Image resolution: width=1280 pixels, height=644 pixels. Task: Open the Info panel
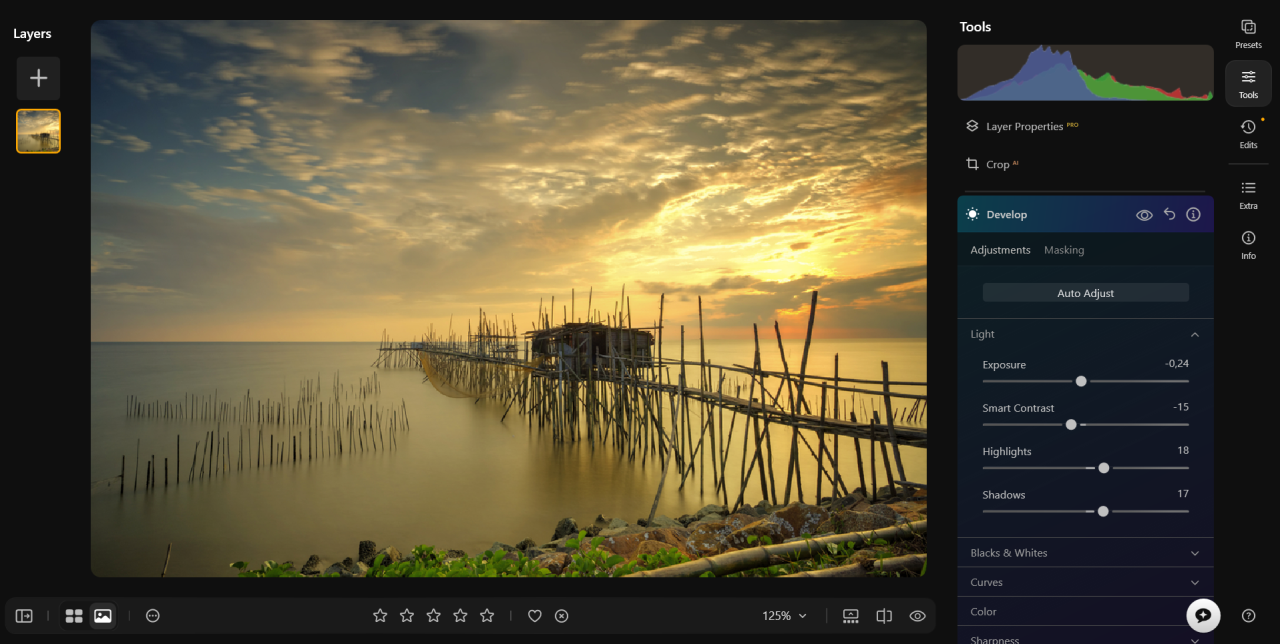tap(1248, 244)
